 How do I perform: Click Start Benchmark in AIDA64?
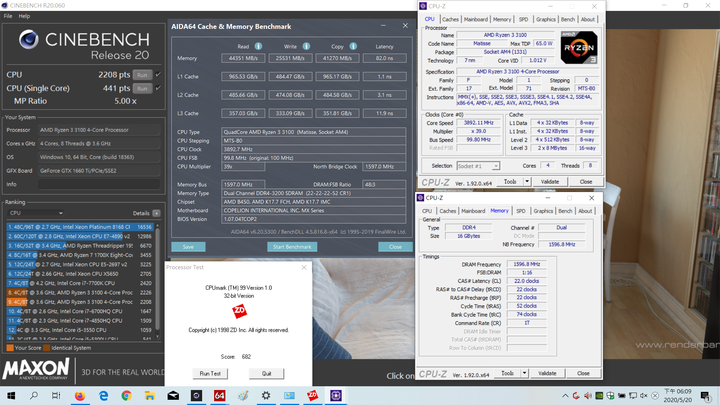(x=292, y=247)
